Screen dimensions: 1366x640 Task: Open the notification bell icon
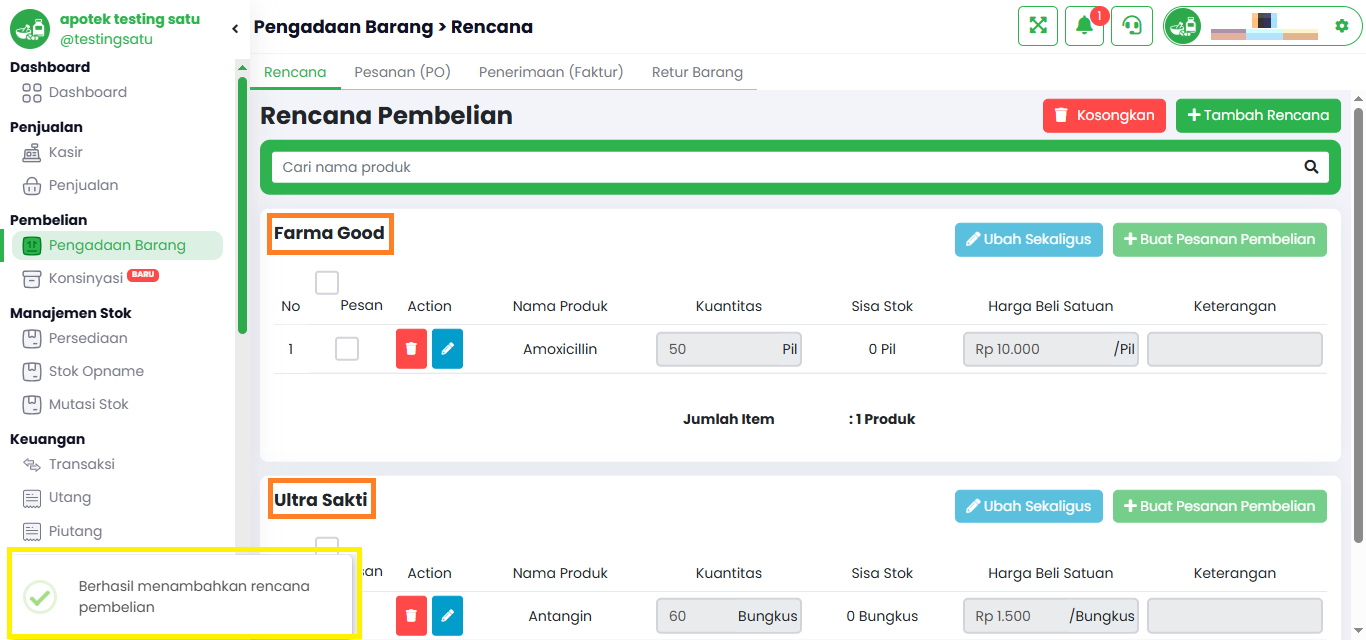tap(1084, 26)
